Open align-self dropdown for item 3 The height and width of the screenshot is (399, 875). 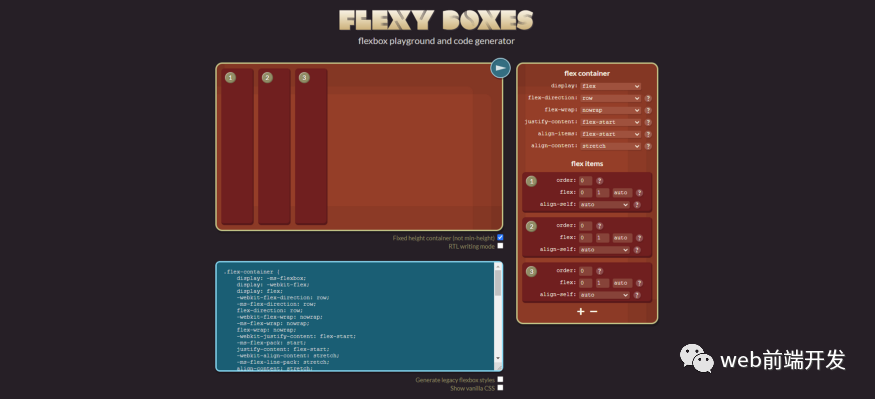click(604, 295)
